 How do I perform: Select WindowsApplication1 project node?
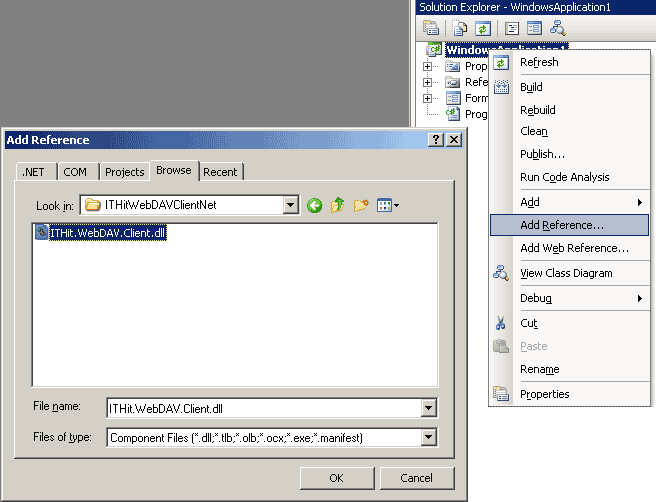506,50
